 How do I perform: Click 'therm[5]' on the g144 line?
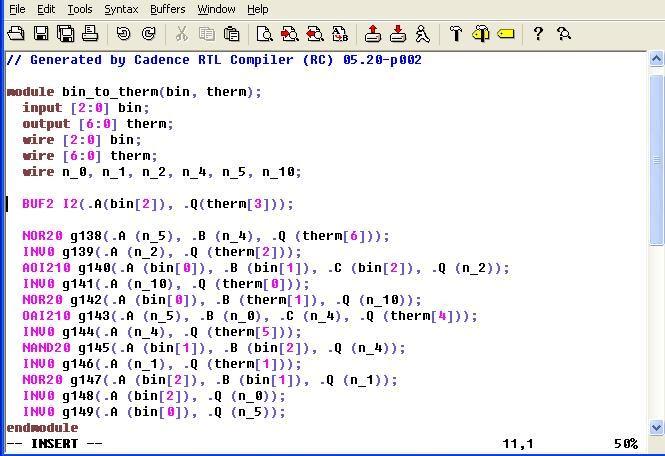246,332
